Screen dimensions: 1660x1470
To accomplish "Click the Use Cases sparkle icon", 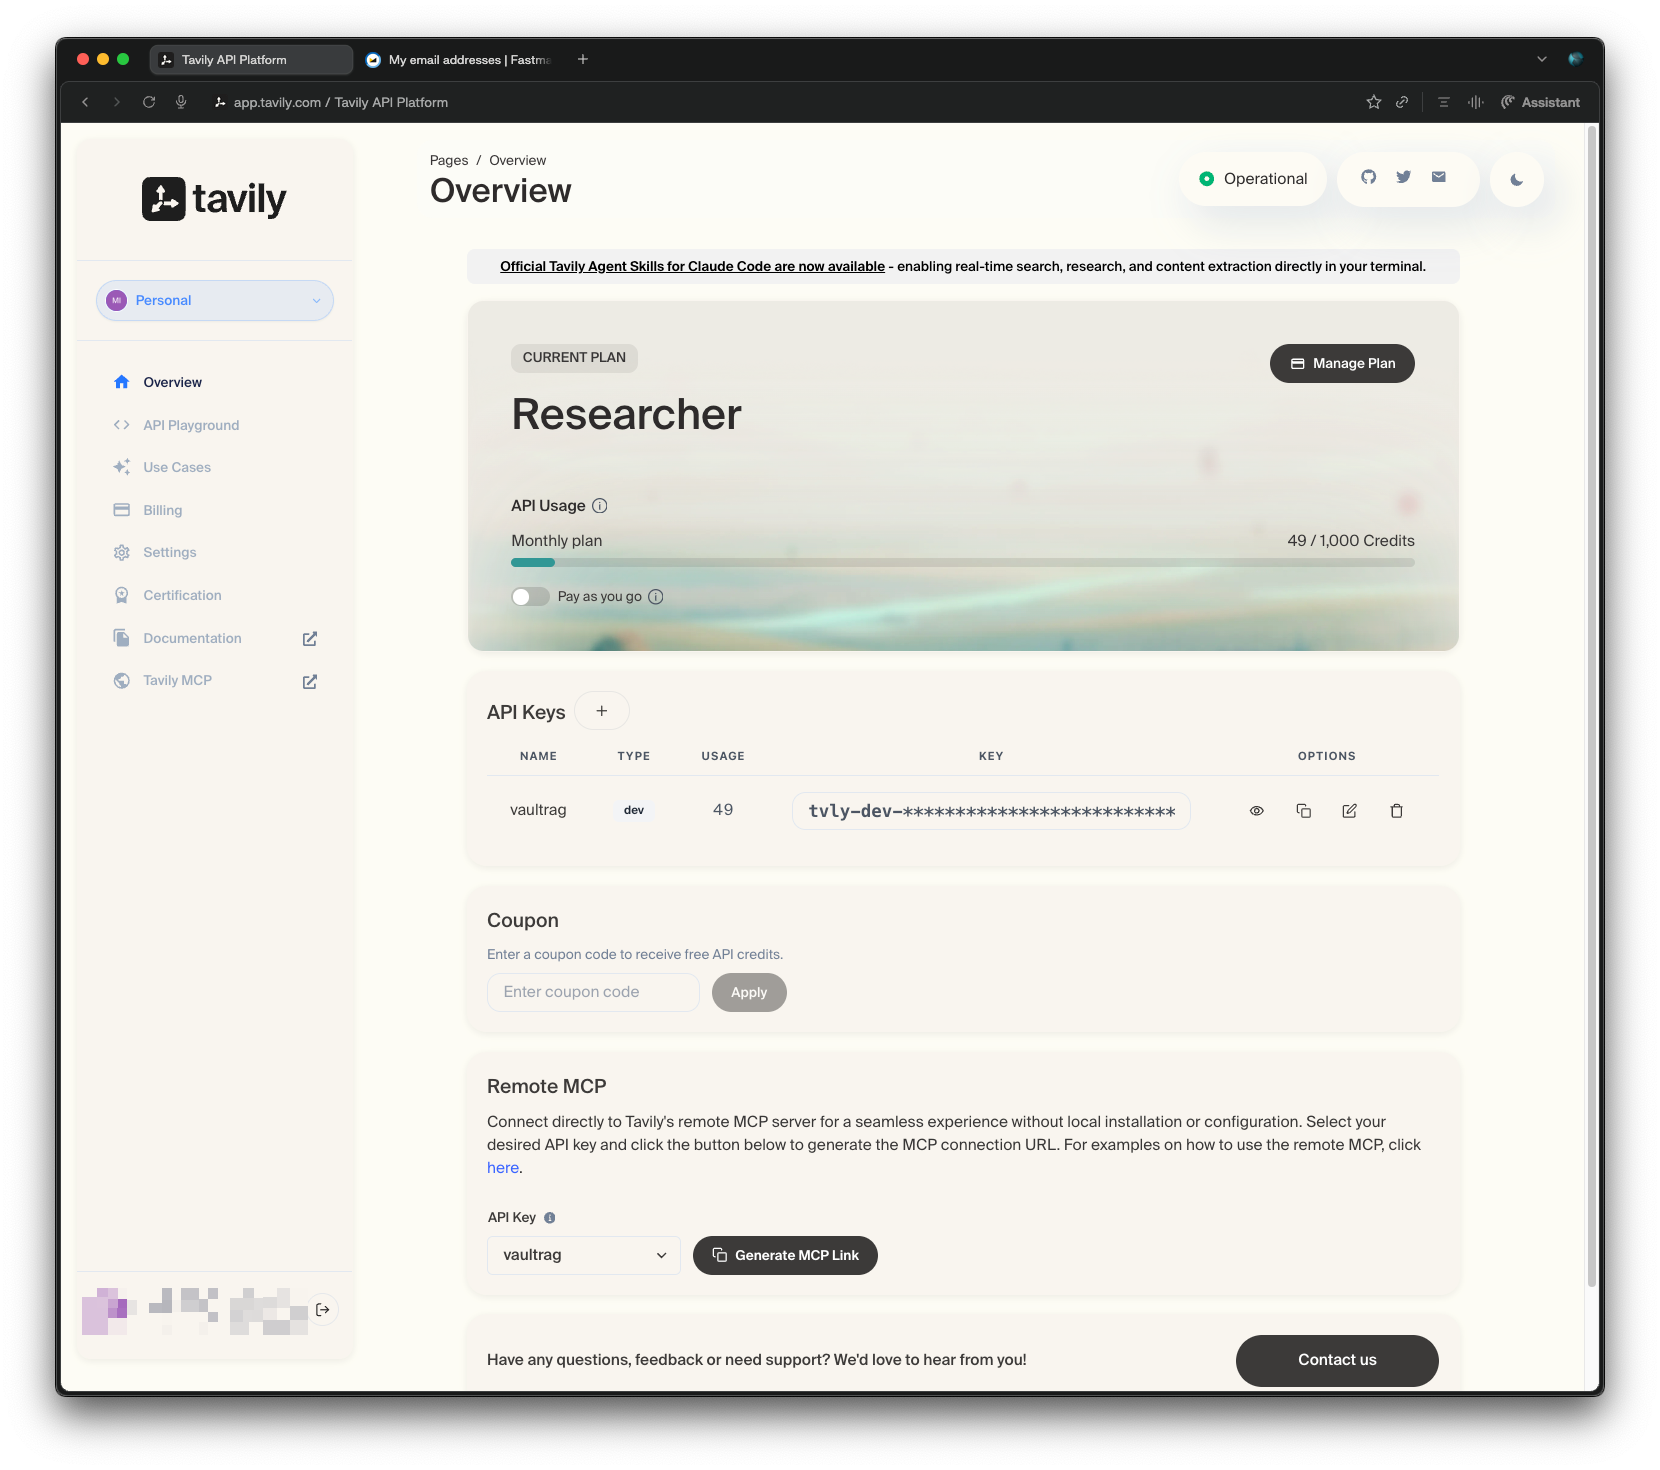I will [122, 467].
